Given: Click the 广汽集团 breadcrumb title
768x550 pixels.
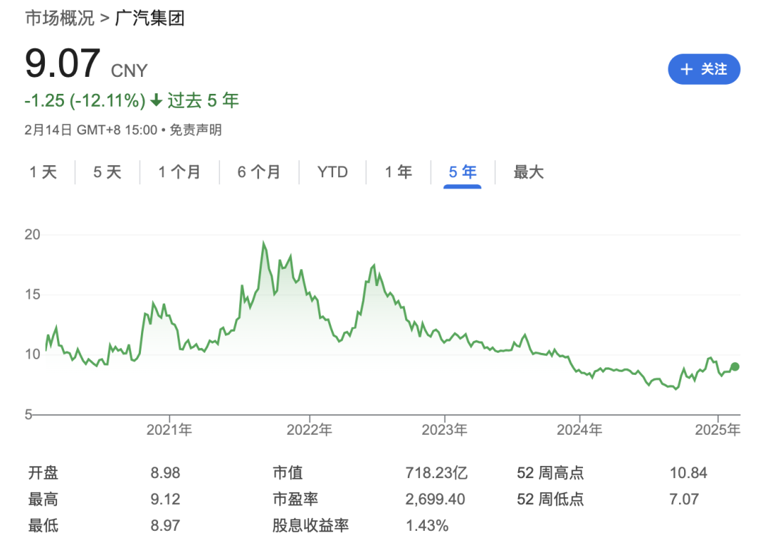Looking at the screenshot, I should coord(150,18).
